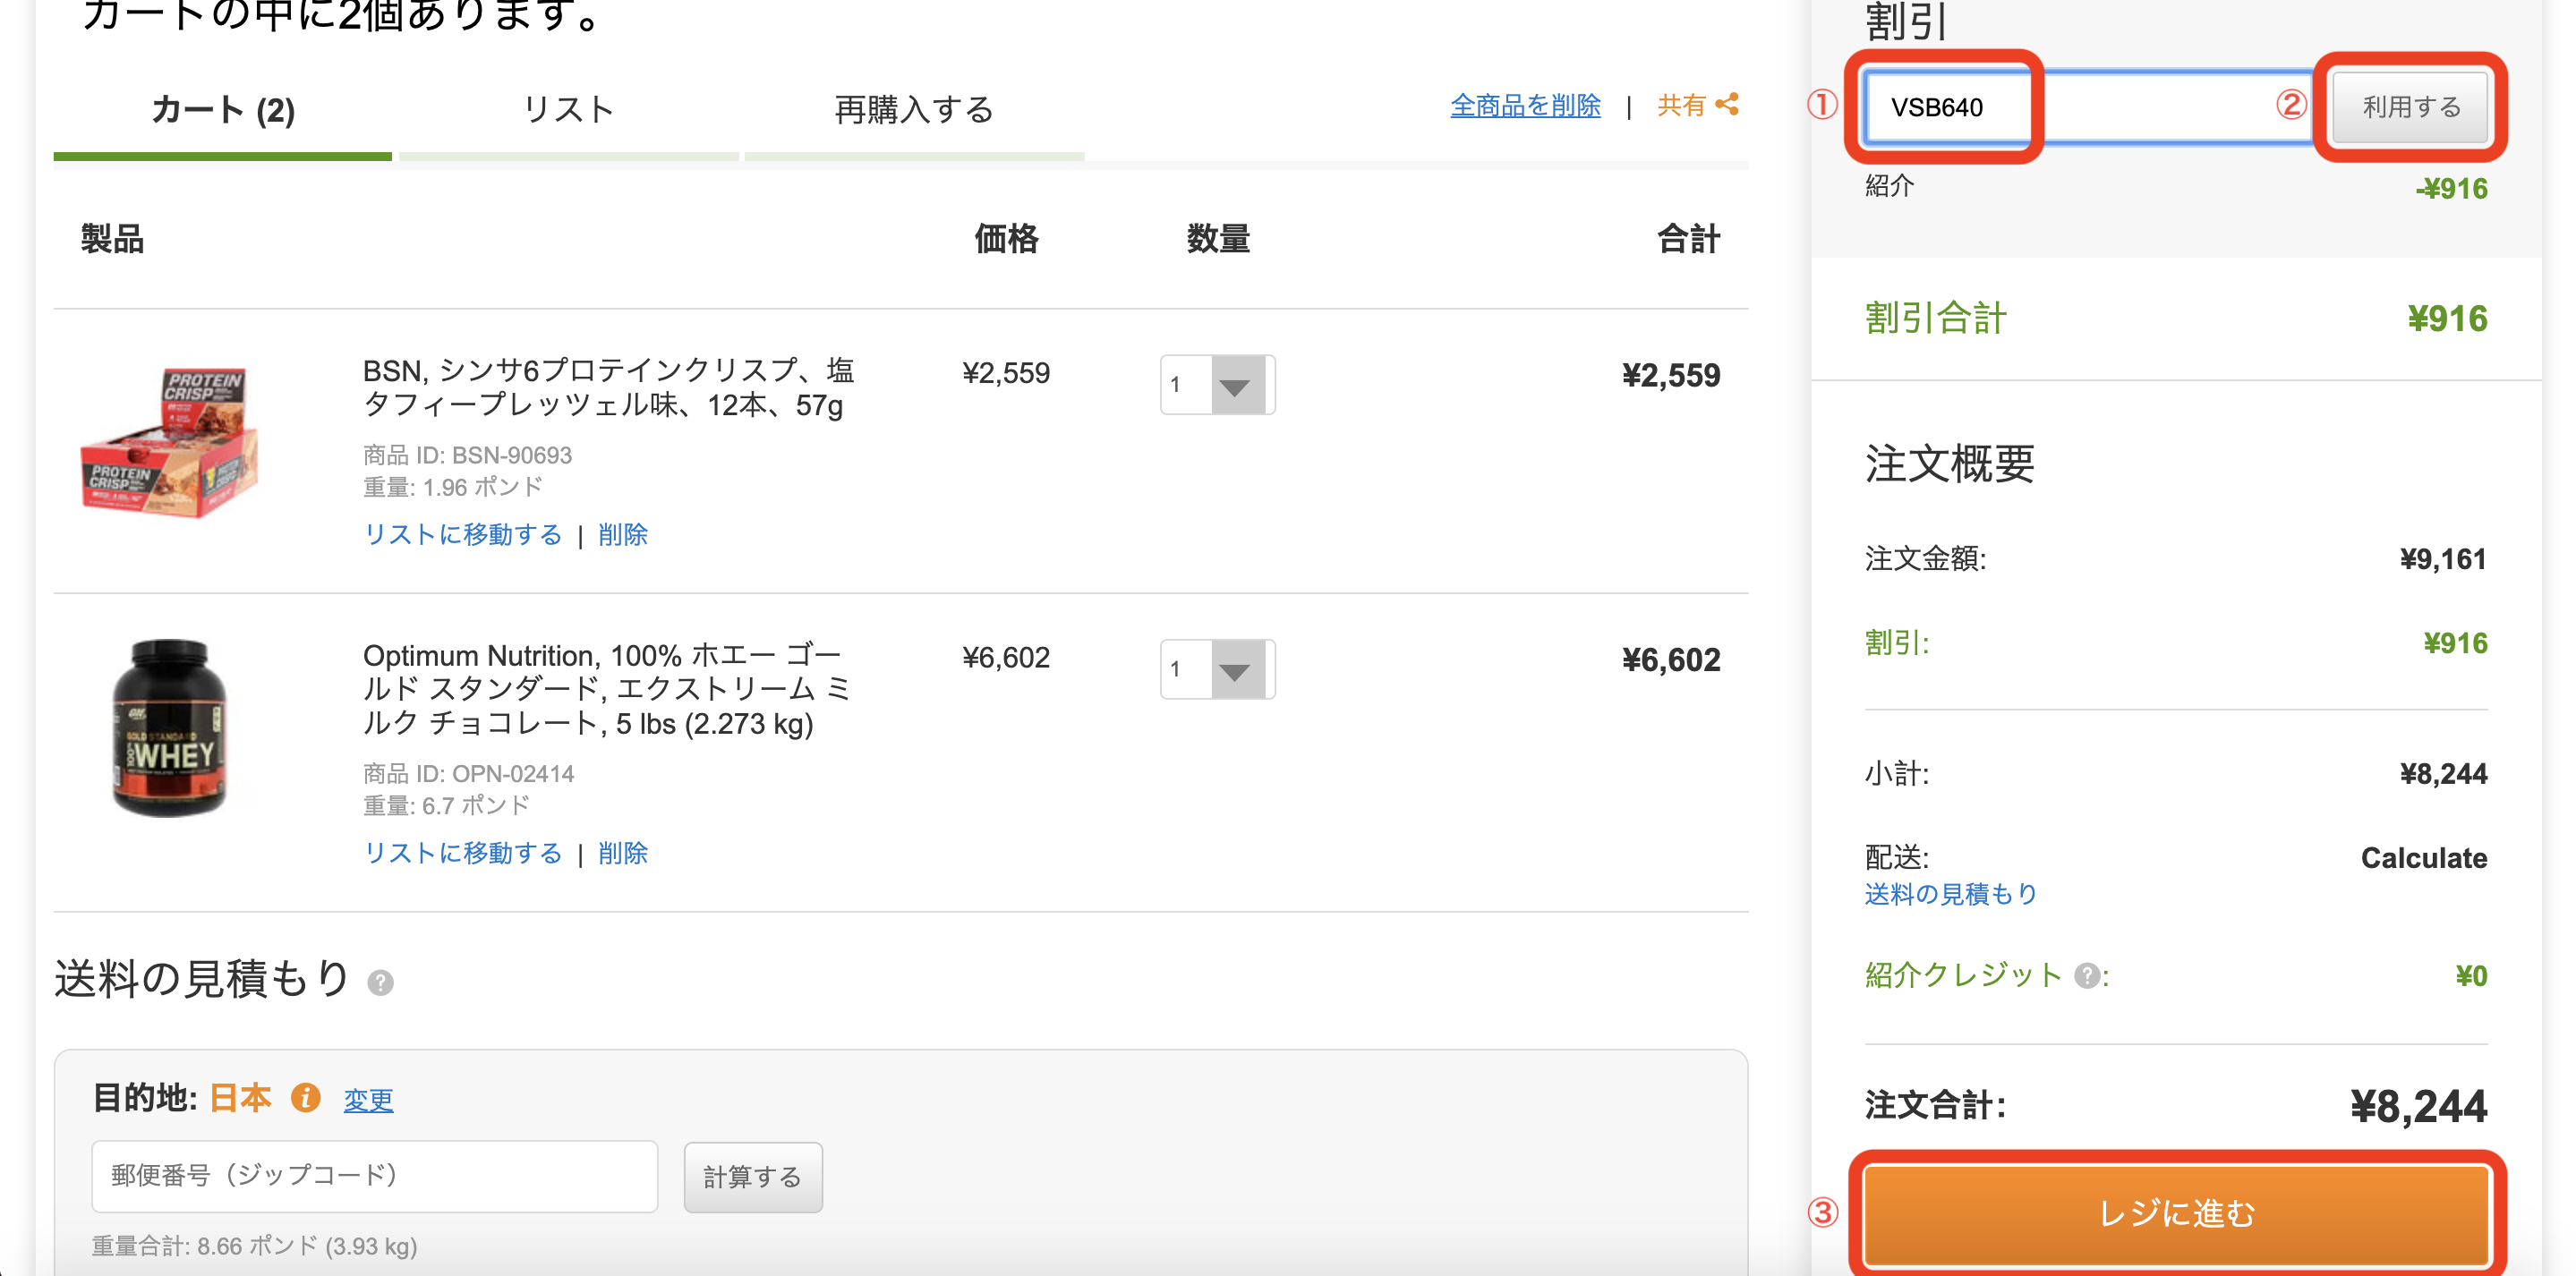Image resolution: width=2576 pixels, height=1276 pixels.
Task: Delete the Optimum Nutrition whey item
Action: (x=623, y=853)
